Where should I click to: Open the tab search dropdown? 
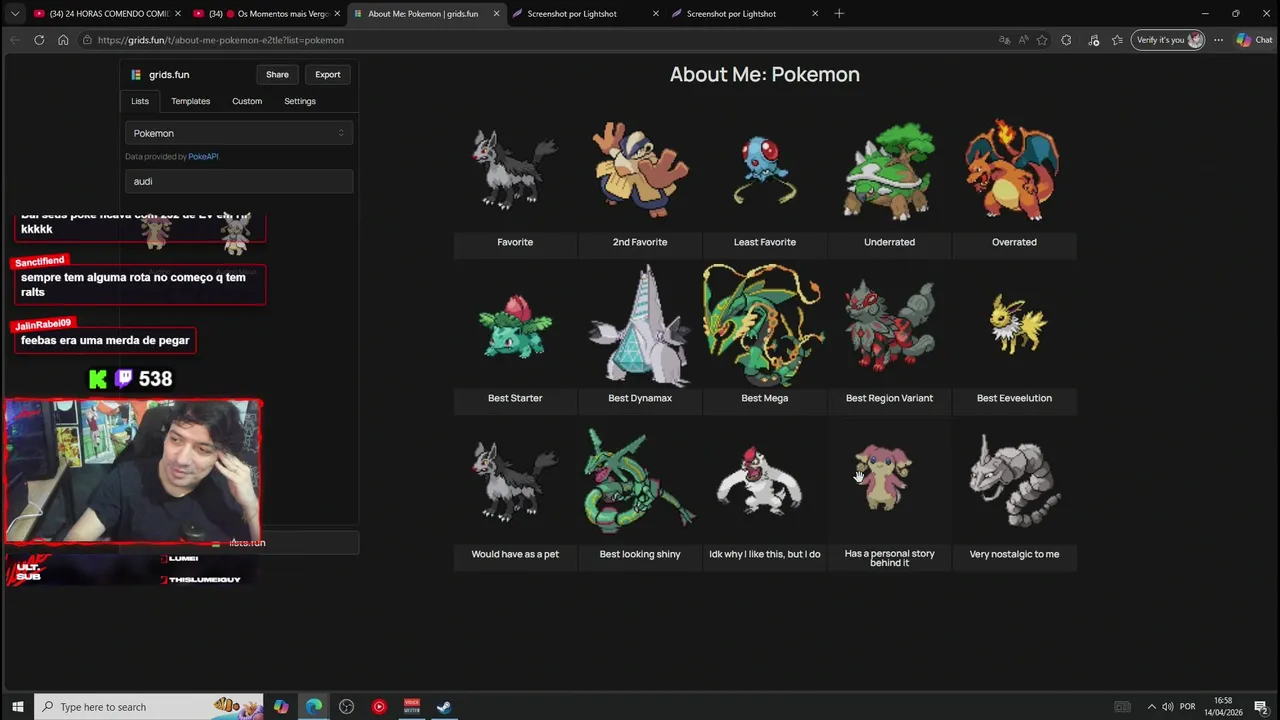[14, 14]
